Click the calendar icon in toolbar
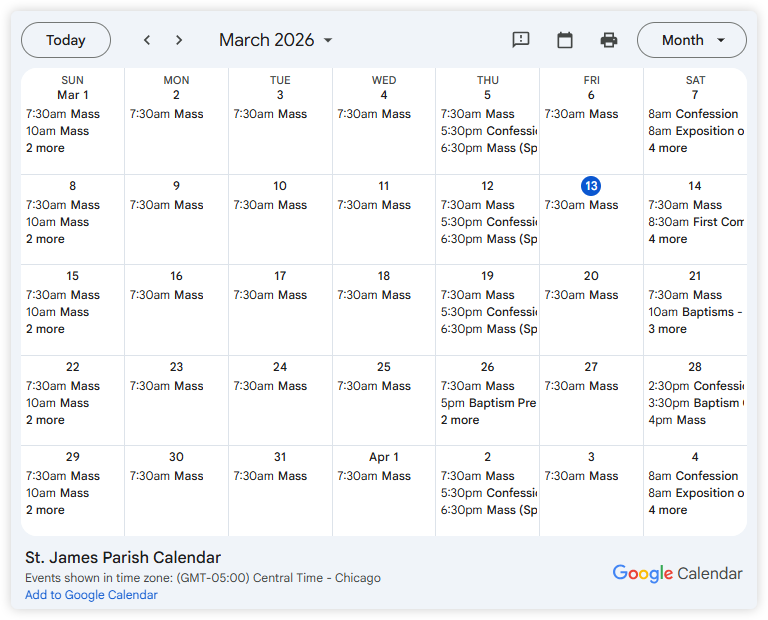The width and height of the screenshot is (768, 620). pyautogui.click(x=565, y=40)
